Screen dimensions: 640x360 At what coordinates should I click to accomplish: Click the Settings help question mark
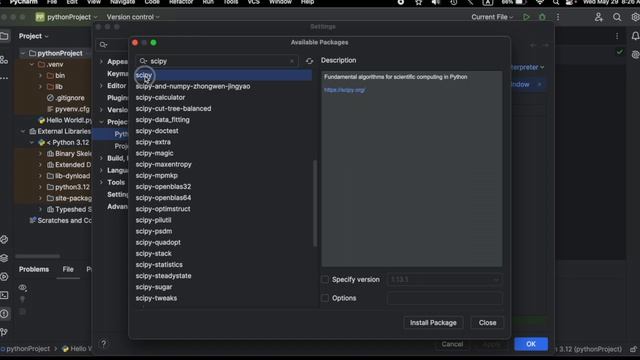tap(104, 344)
